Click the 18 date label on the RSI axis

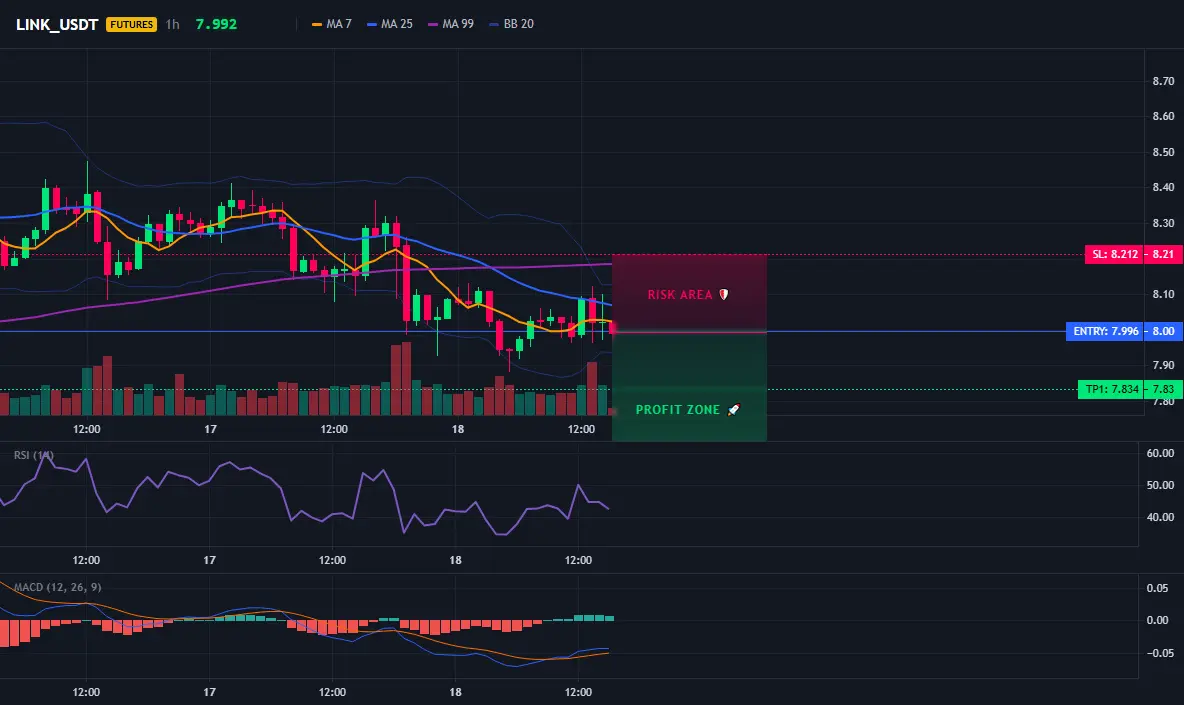click(455, 560)
